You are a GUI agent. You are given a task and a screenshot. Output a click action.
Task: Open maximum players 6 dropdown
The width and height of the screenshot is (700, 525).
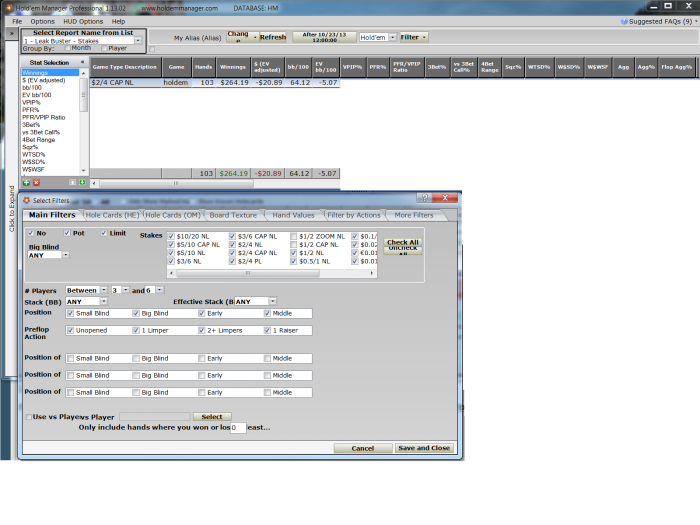coord(159,290)
